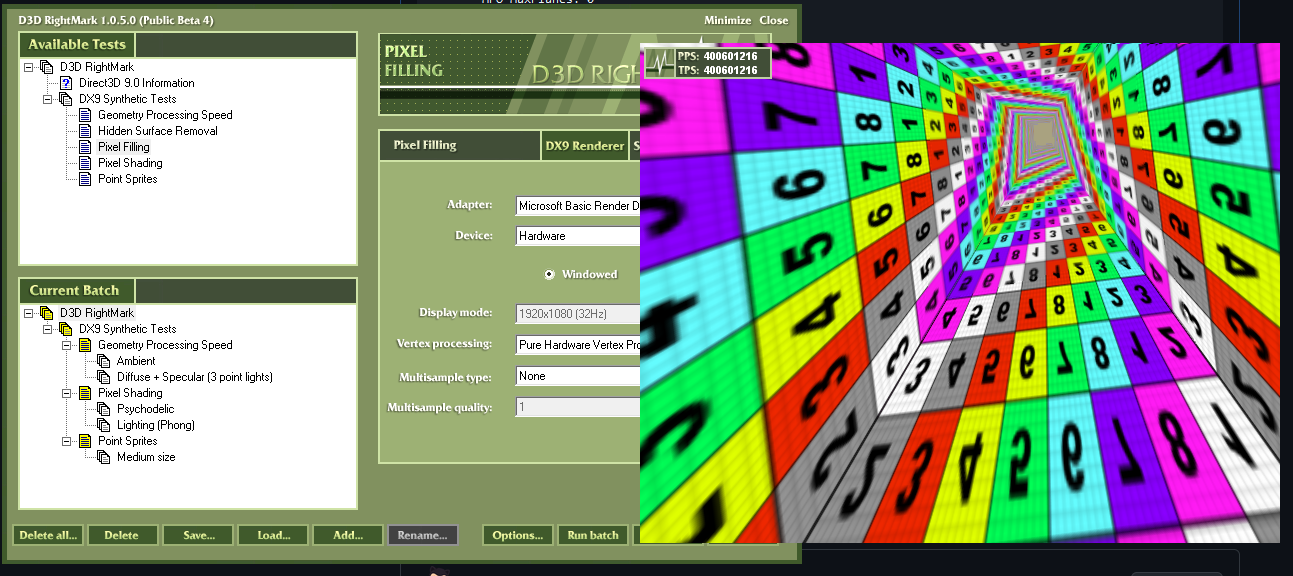Click the Lighting (Phong) subtest icon
The height and width of the screenshot is (576, 1293).
(x=103, y=424)
